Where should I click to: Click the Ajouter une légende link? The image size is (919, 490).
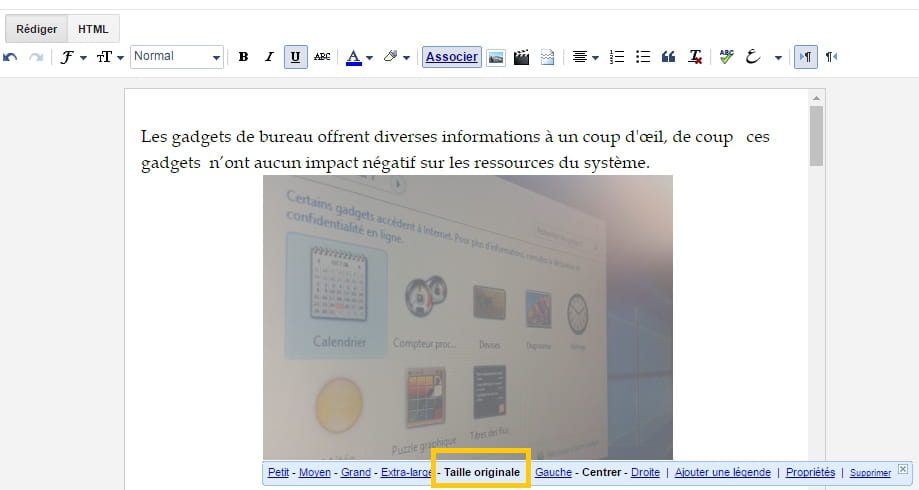point(723,472)
